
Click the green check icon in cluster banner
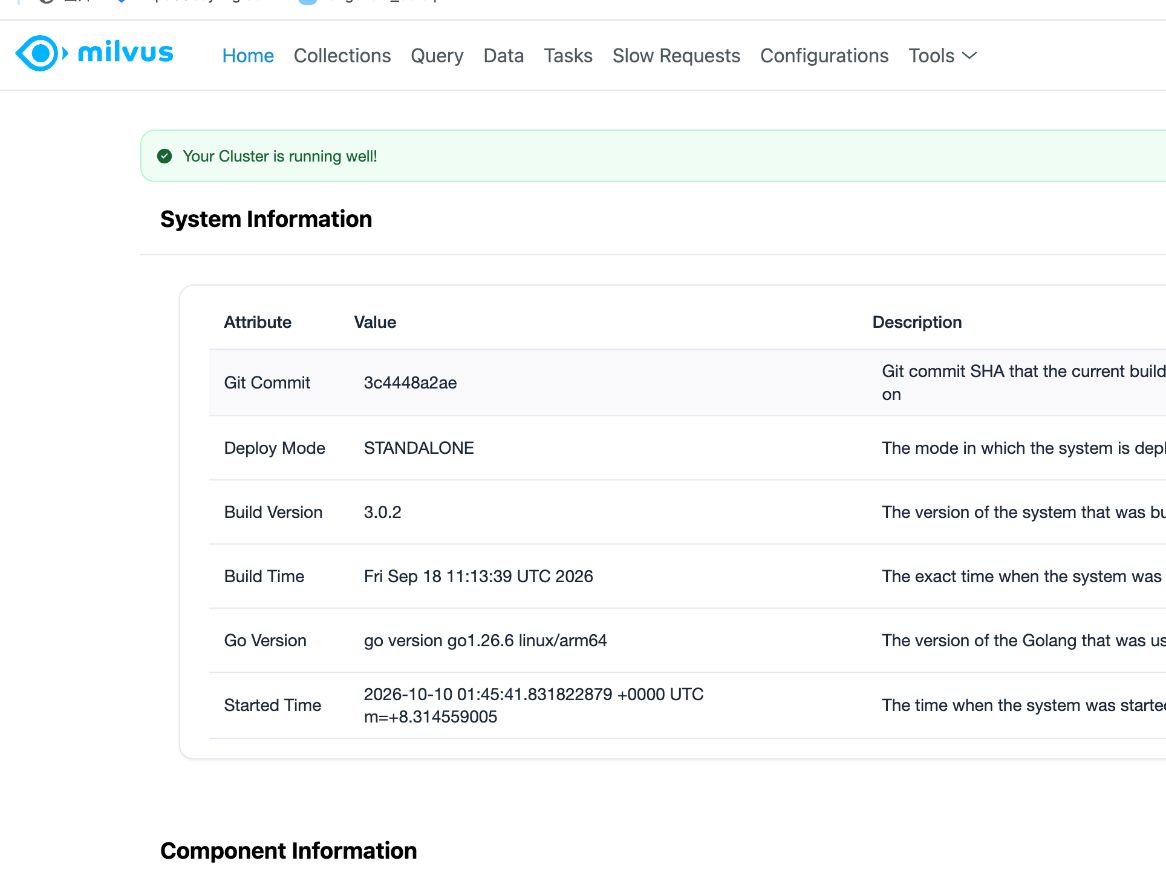[x=164, y=156]
